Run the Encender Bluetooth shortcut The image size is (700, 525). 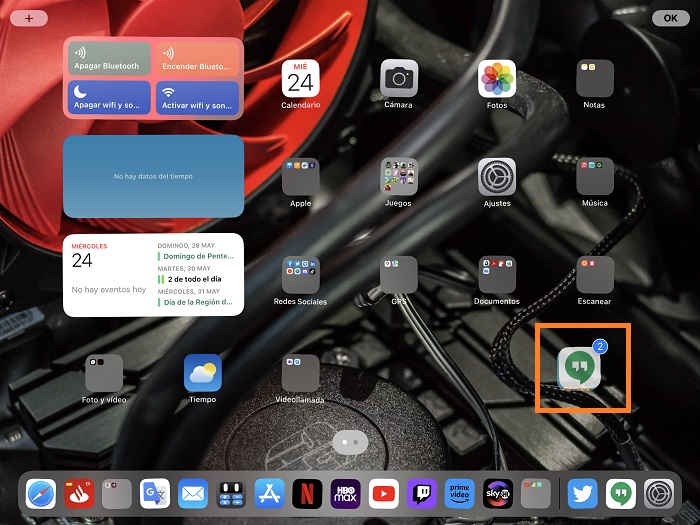click(197, 58)
